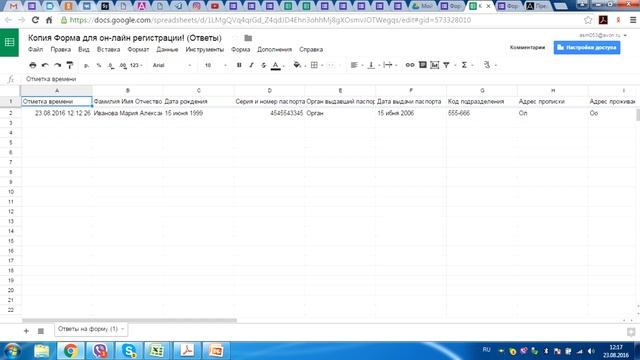640x360 pixels.
Task: Click the blue Настройки доступа button
Action: (587, 47)
